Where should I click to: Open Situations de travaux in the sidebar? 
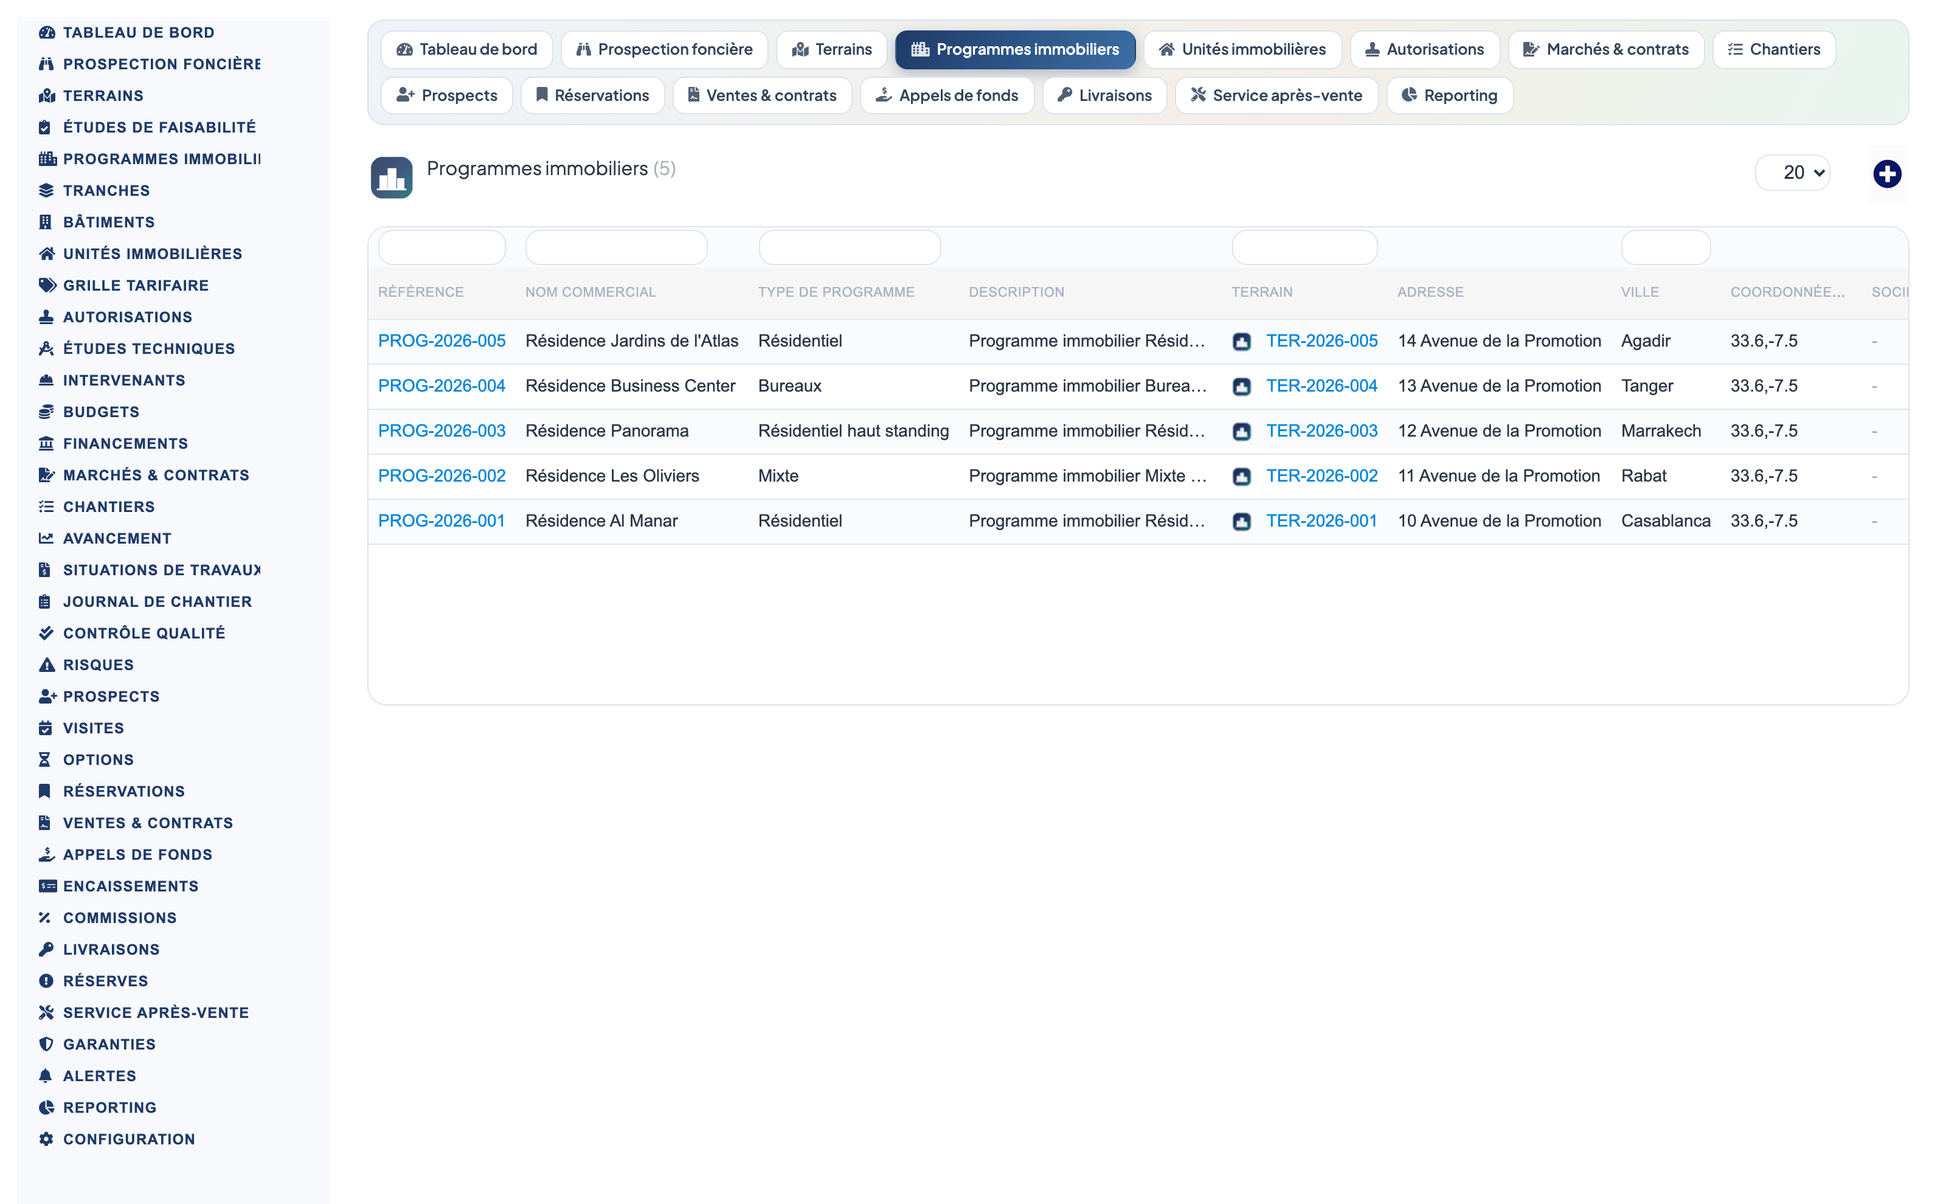(160, 570)
